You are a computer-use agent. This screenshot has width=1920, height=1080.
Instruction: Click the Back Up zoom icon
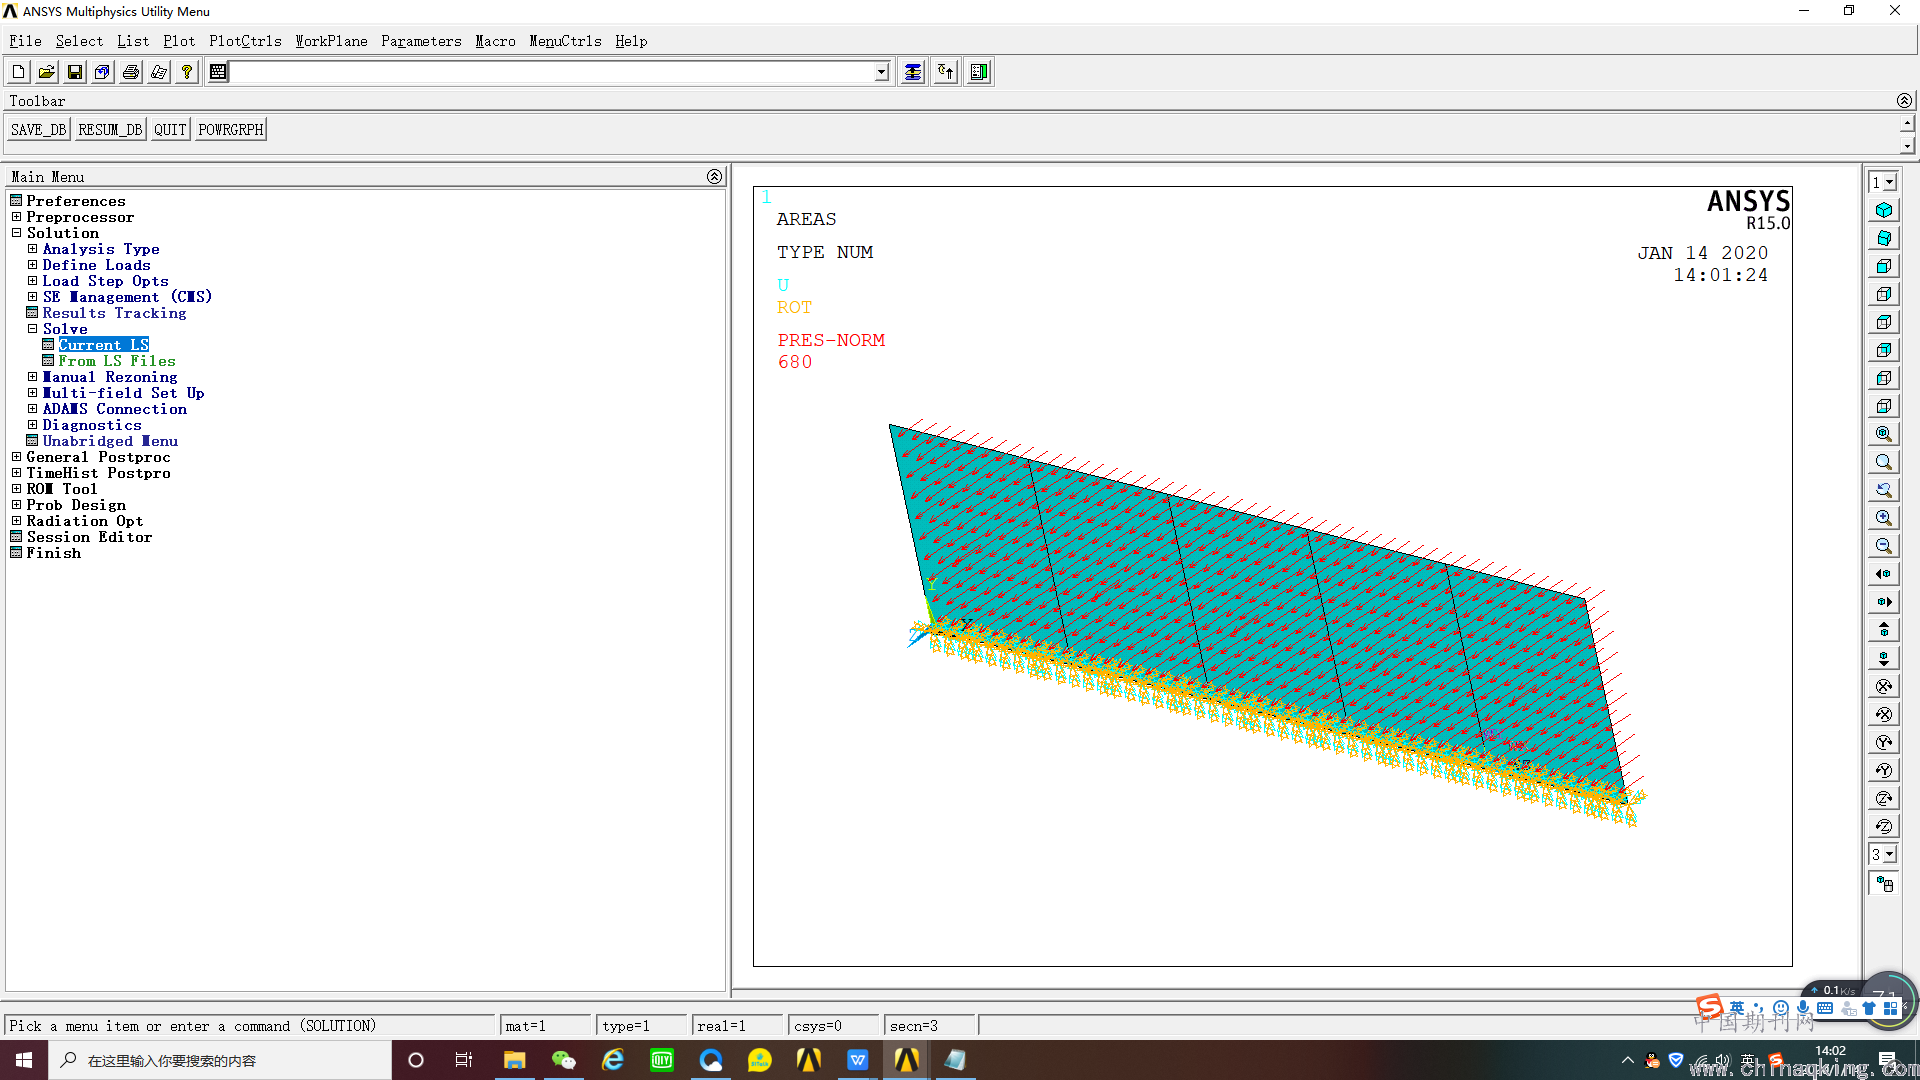[x=1884, y=490]
